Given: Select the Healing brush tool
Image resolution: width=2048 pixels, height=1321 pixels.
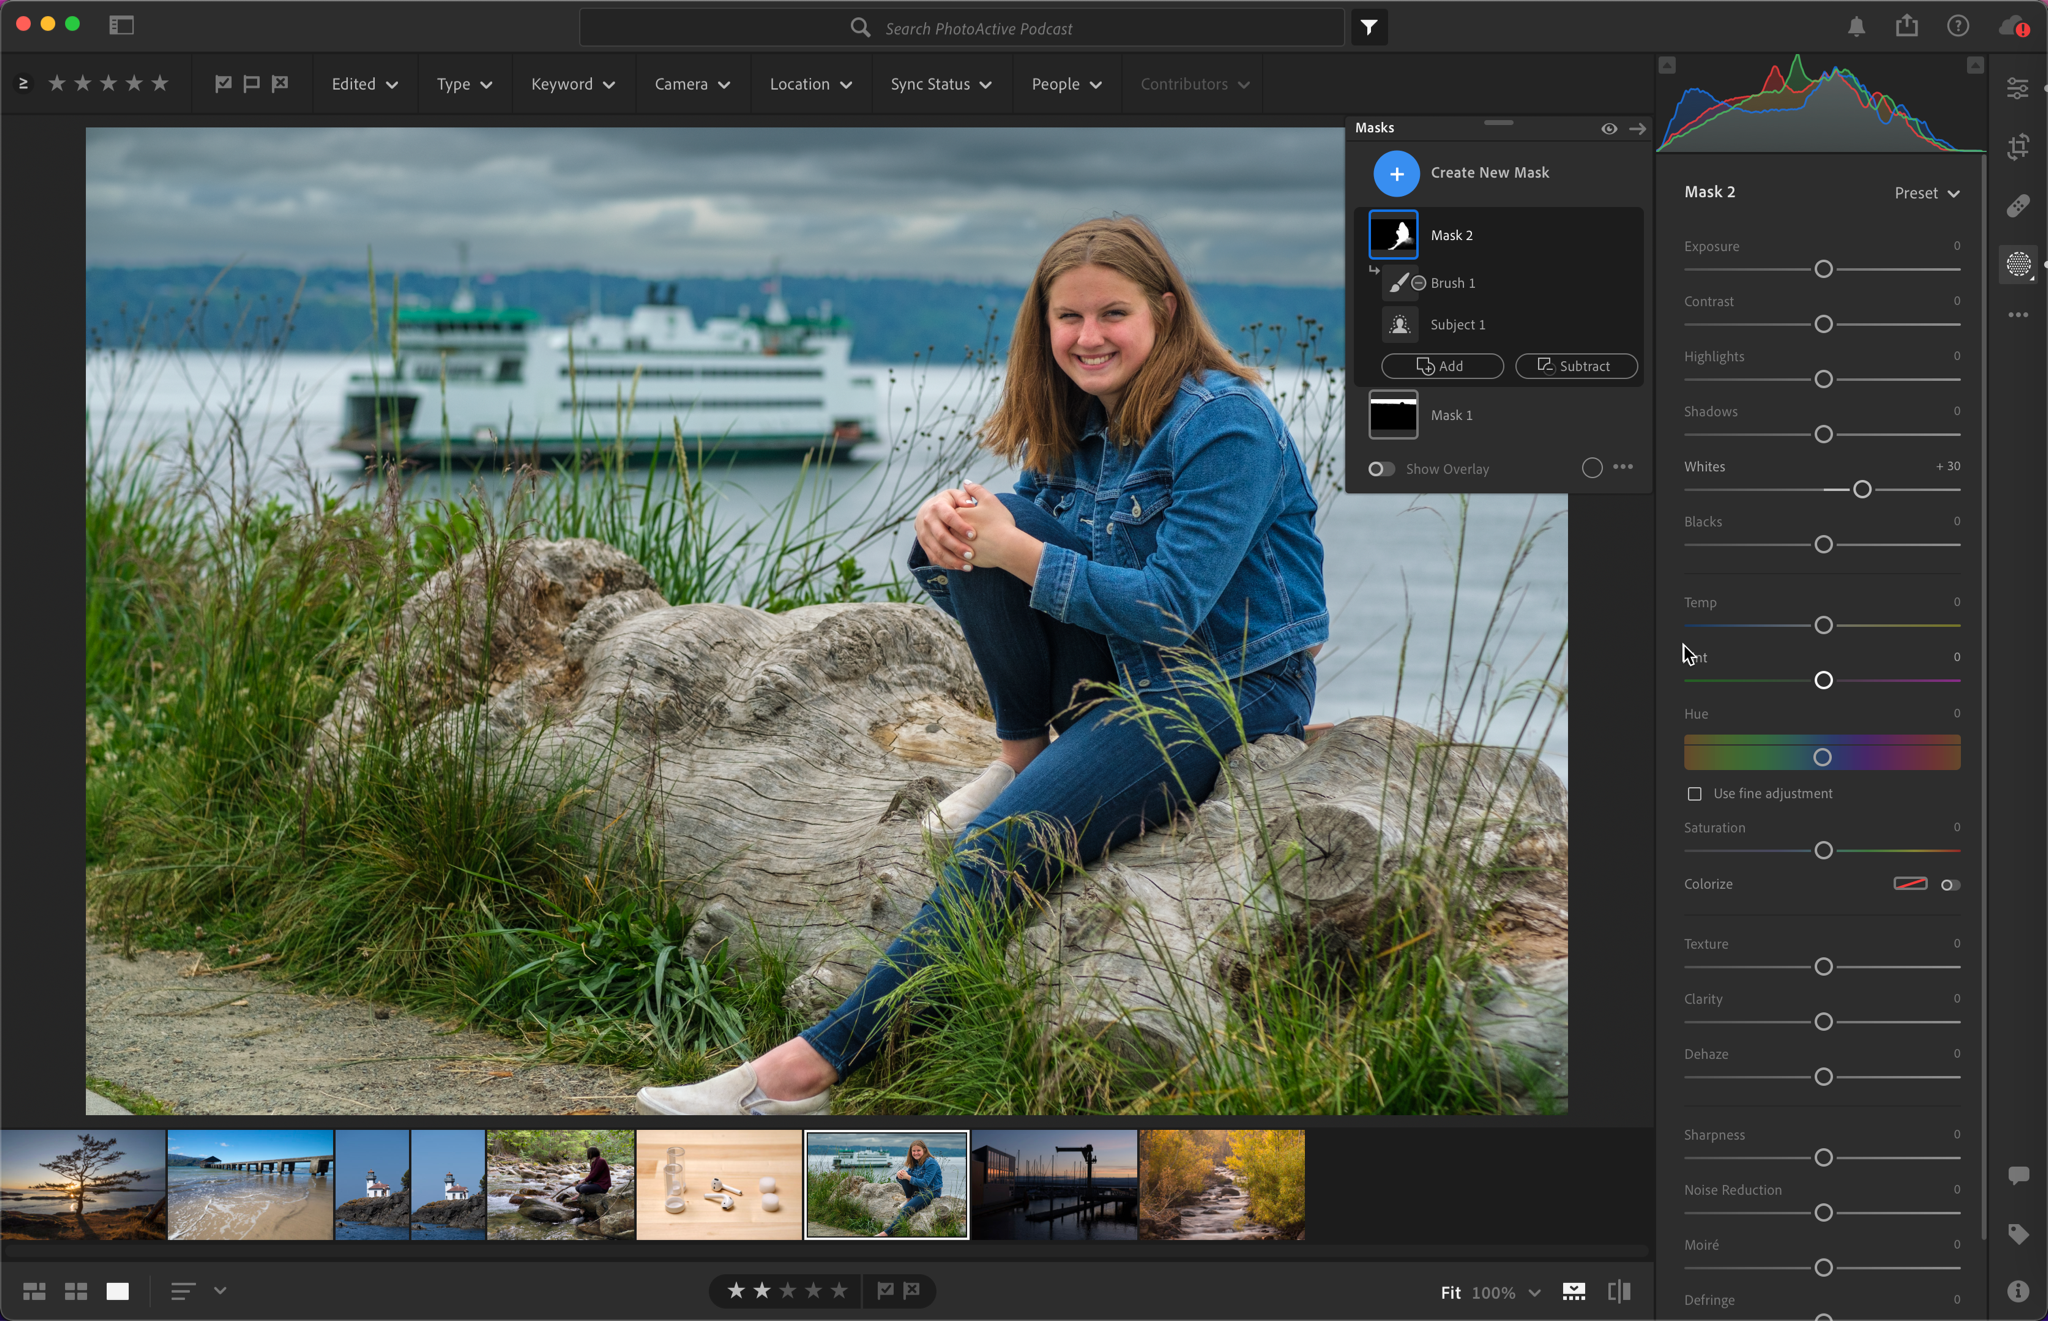Looking at the screenshot, I should tap(2018, 206).
